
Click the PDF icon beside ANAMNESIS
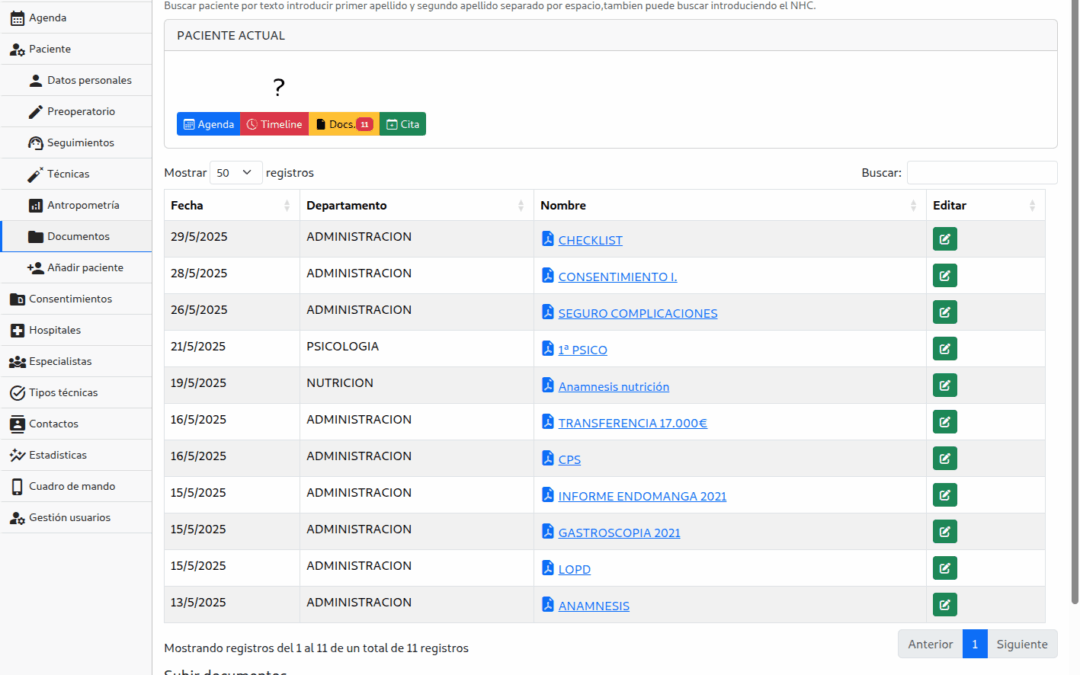[x=548, y=603]
